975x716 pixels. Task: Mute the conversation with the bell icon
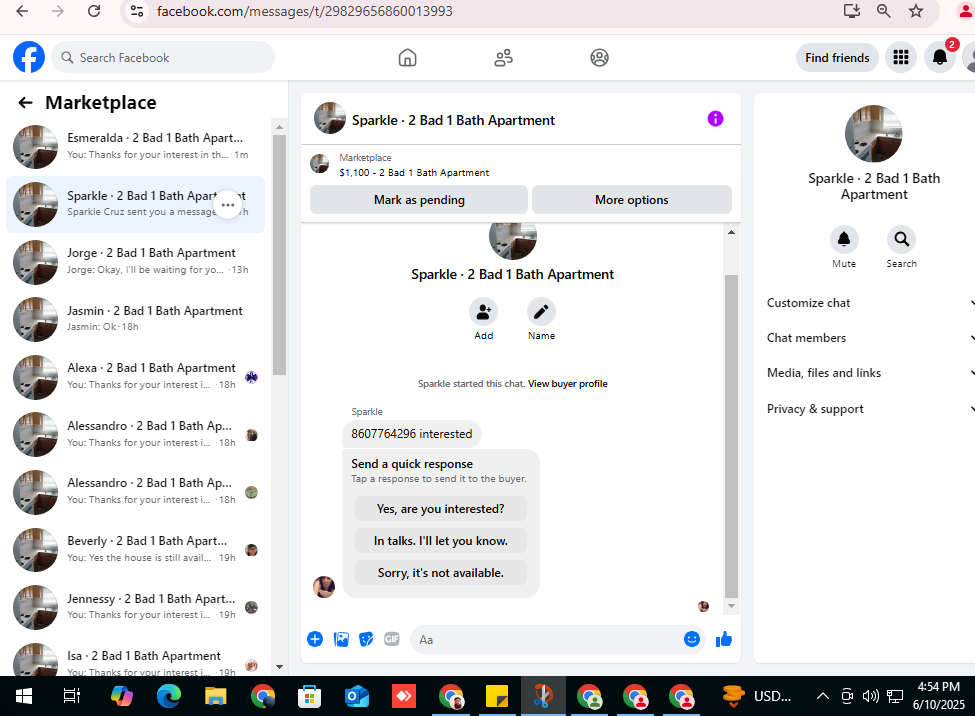tap(844, 239)
